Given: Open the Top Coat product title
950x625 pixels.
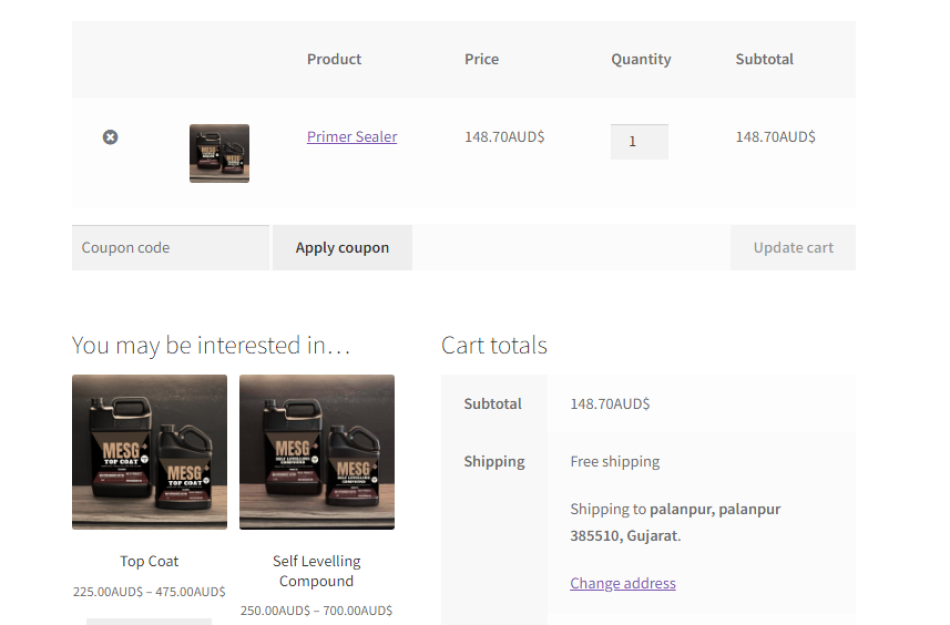Looking at the screenshot, I should tap(149, 561).
